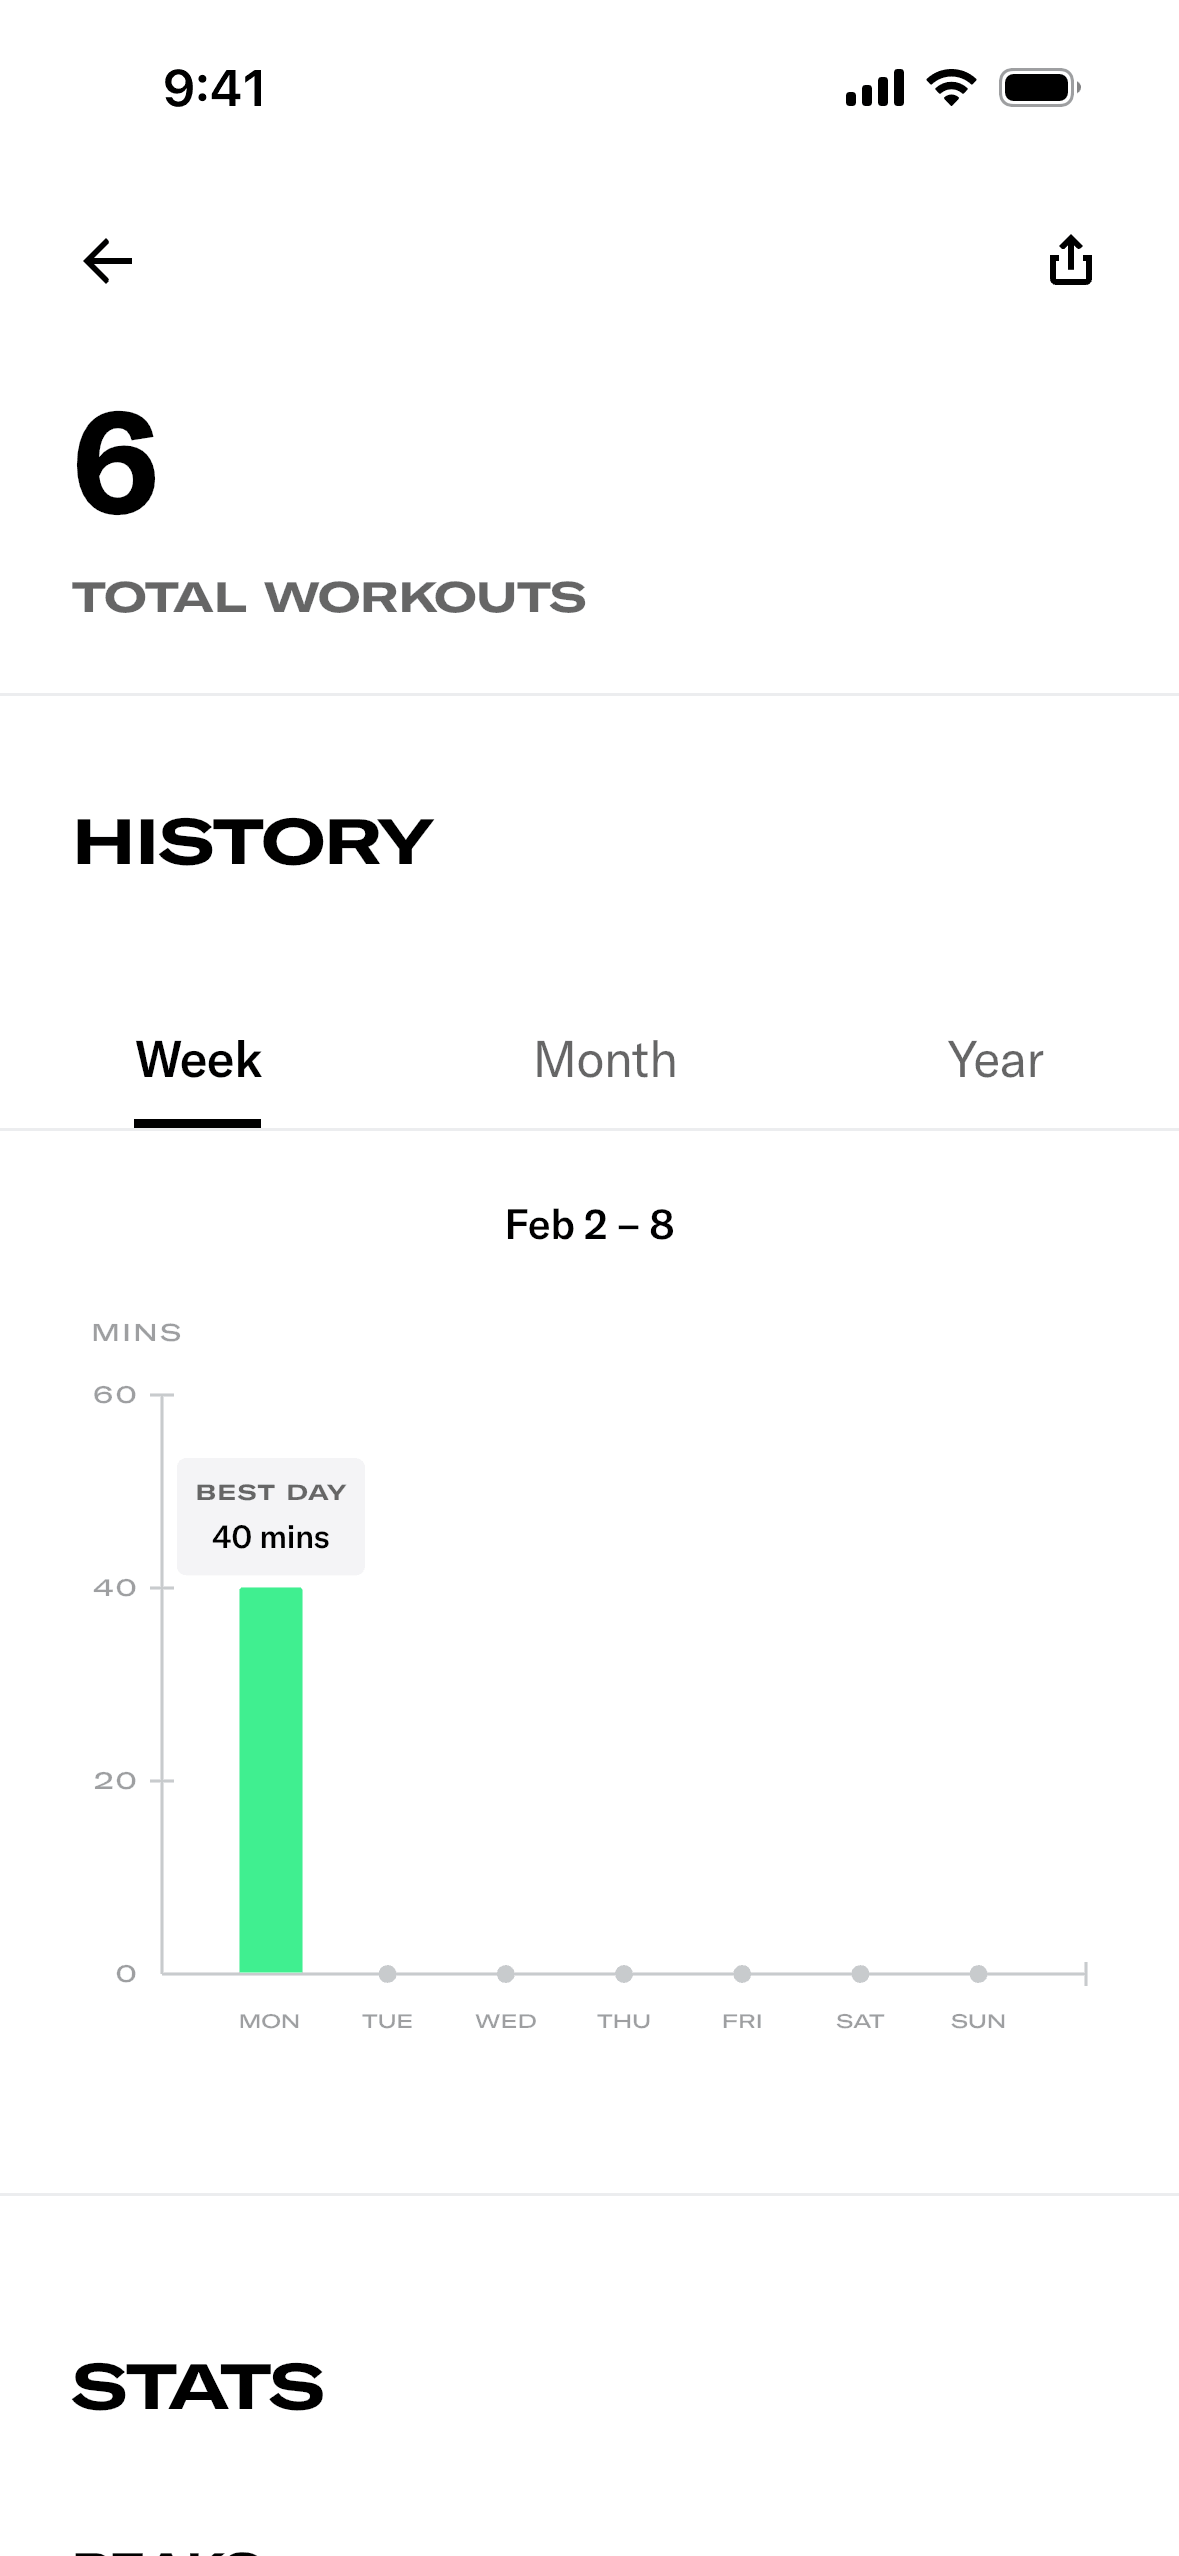Image resolution: width=1179 pixels, height=2556 pixels.
Task: Tap the cellular signal icon
Action: point(875,88)
